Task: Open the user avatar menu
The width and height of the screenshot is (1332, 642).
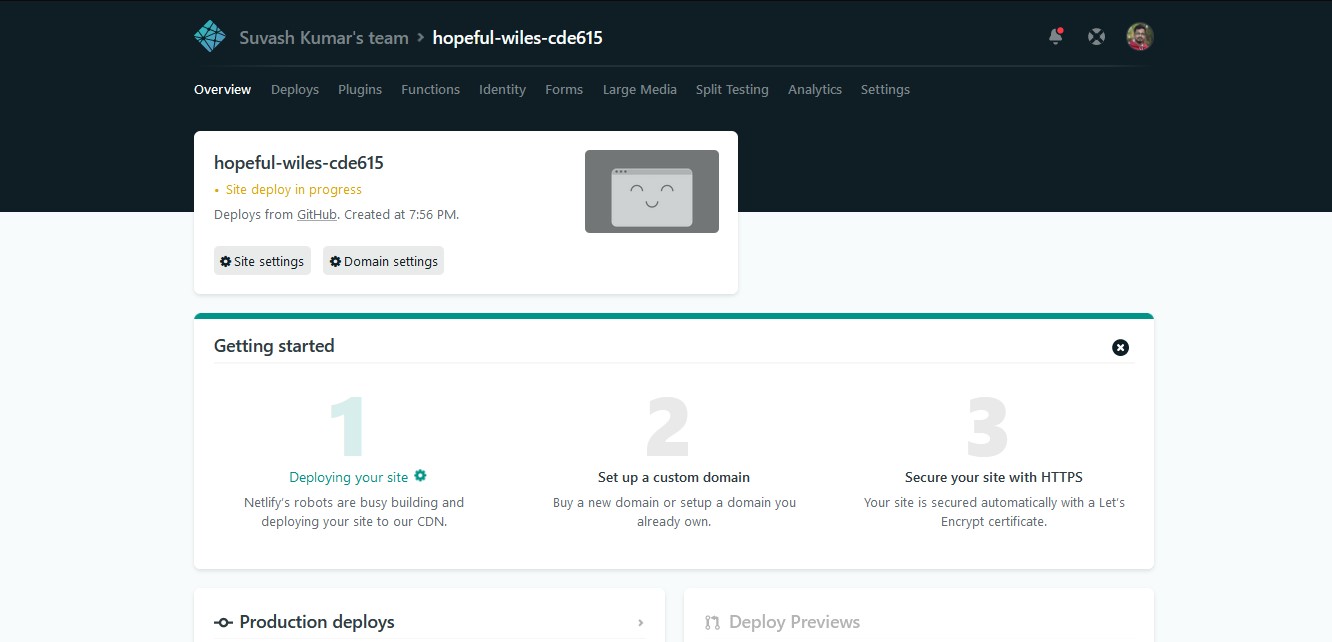Action: pyautogui.click(x=1140, y=37)
